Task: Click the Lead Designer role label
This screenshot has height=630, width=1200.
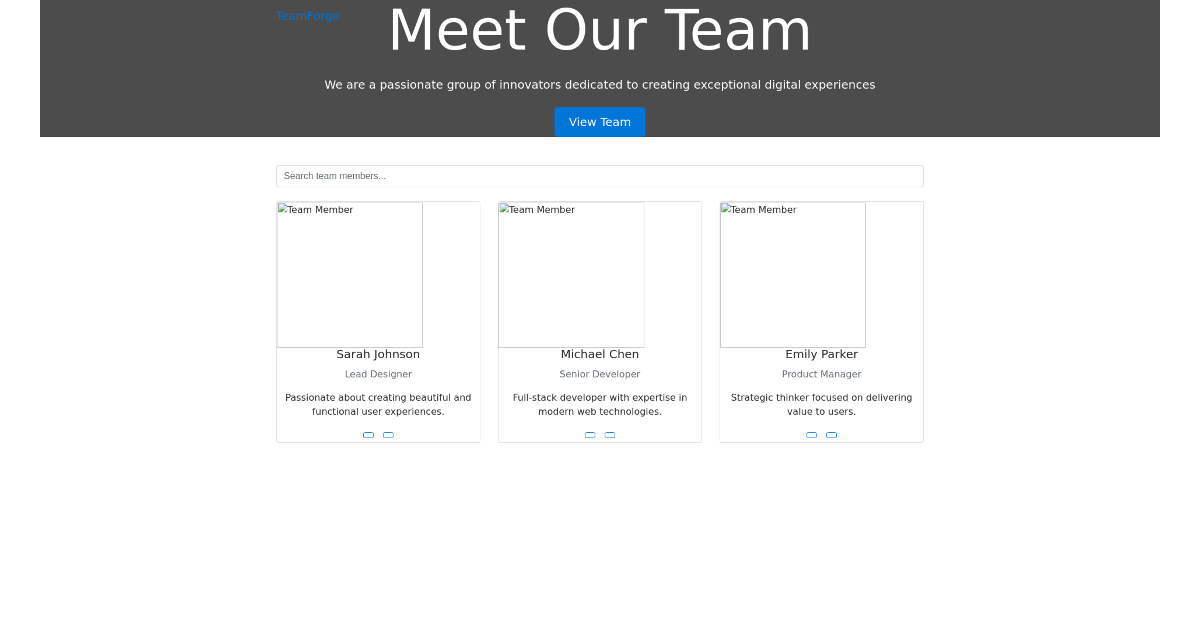Action: 378,374
